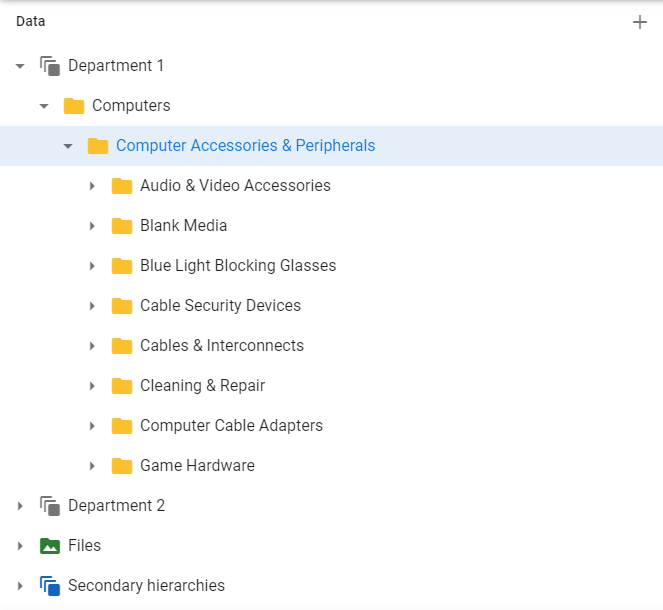
Task: Expand the Files node arrow
Action: (x=20, y=546)
